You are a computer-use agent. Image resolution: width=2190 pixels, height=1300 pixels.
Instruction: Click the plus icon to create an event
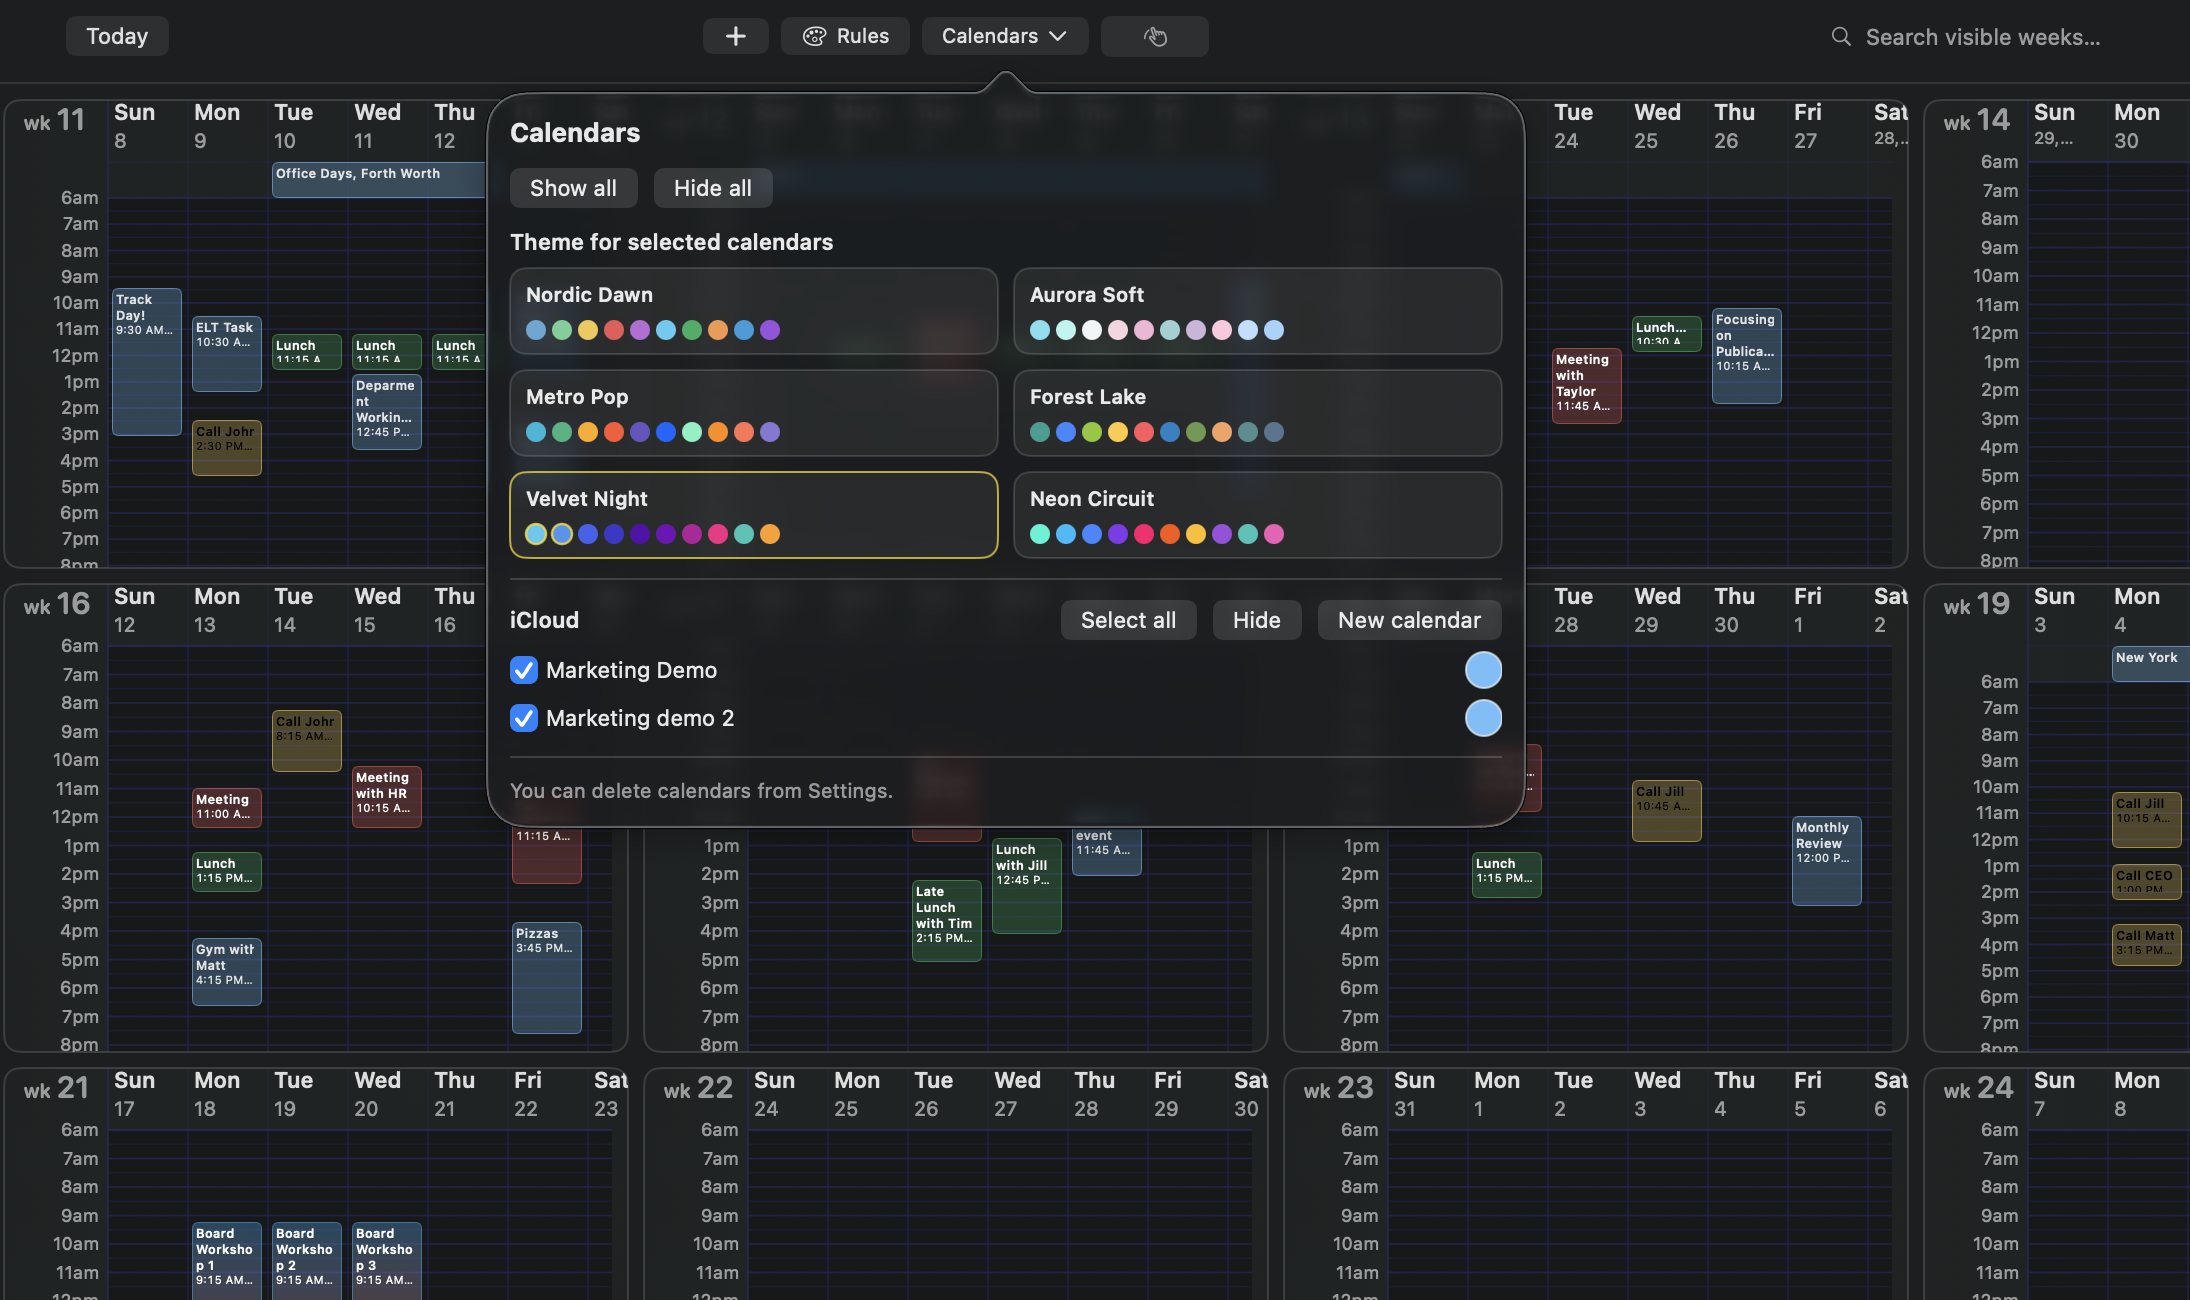click(x=735, y=36)
